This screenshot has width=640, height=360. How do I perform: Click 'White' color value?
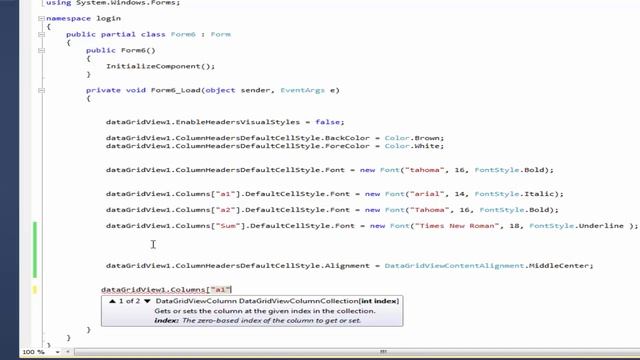[427, 146]
